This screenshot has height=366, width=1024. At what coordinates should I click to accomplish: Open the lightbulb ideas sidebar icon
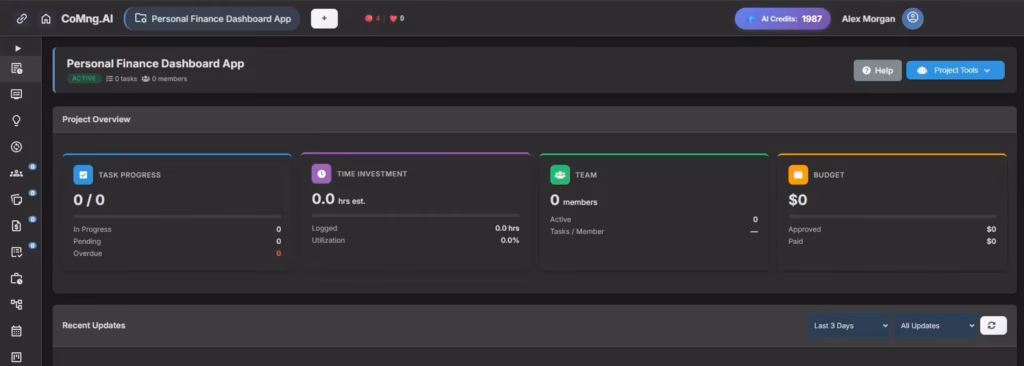(x=17, y=120)
